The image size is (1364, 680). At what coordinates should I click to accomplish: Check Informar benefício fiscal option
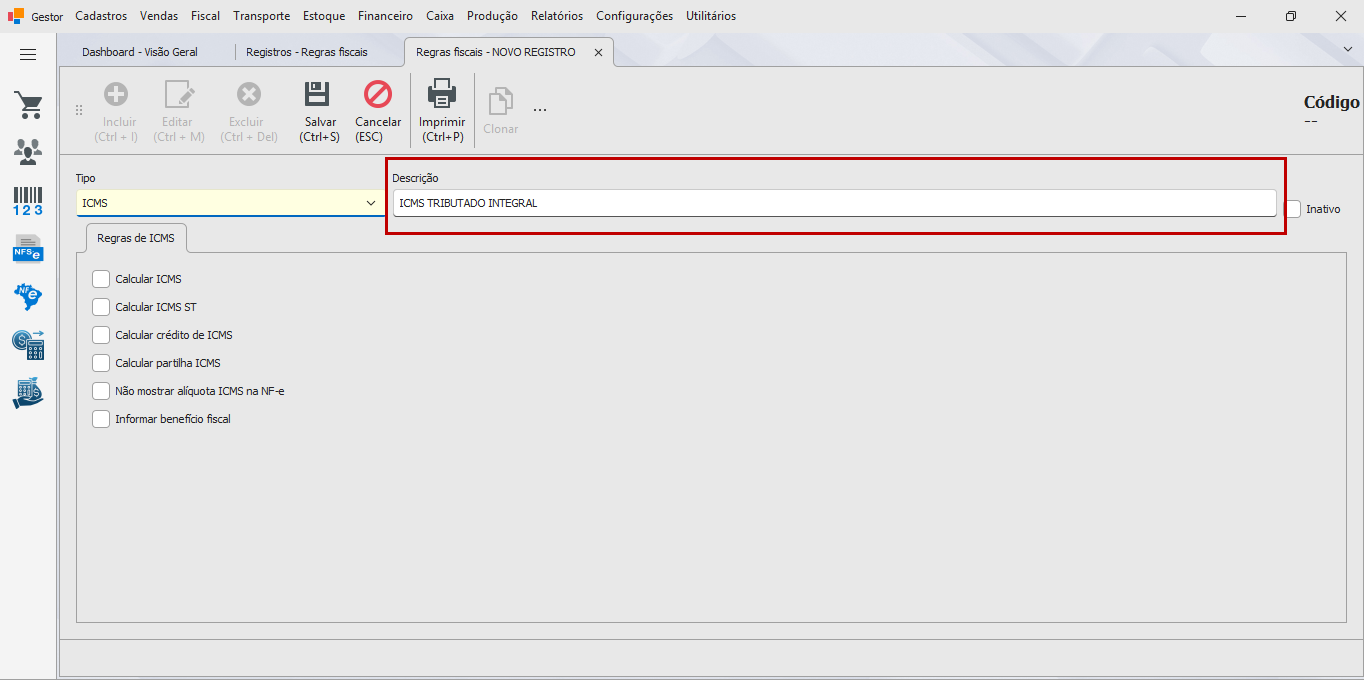point(101,419)
